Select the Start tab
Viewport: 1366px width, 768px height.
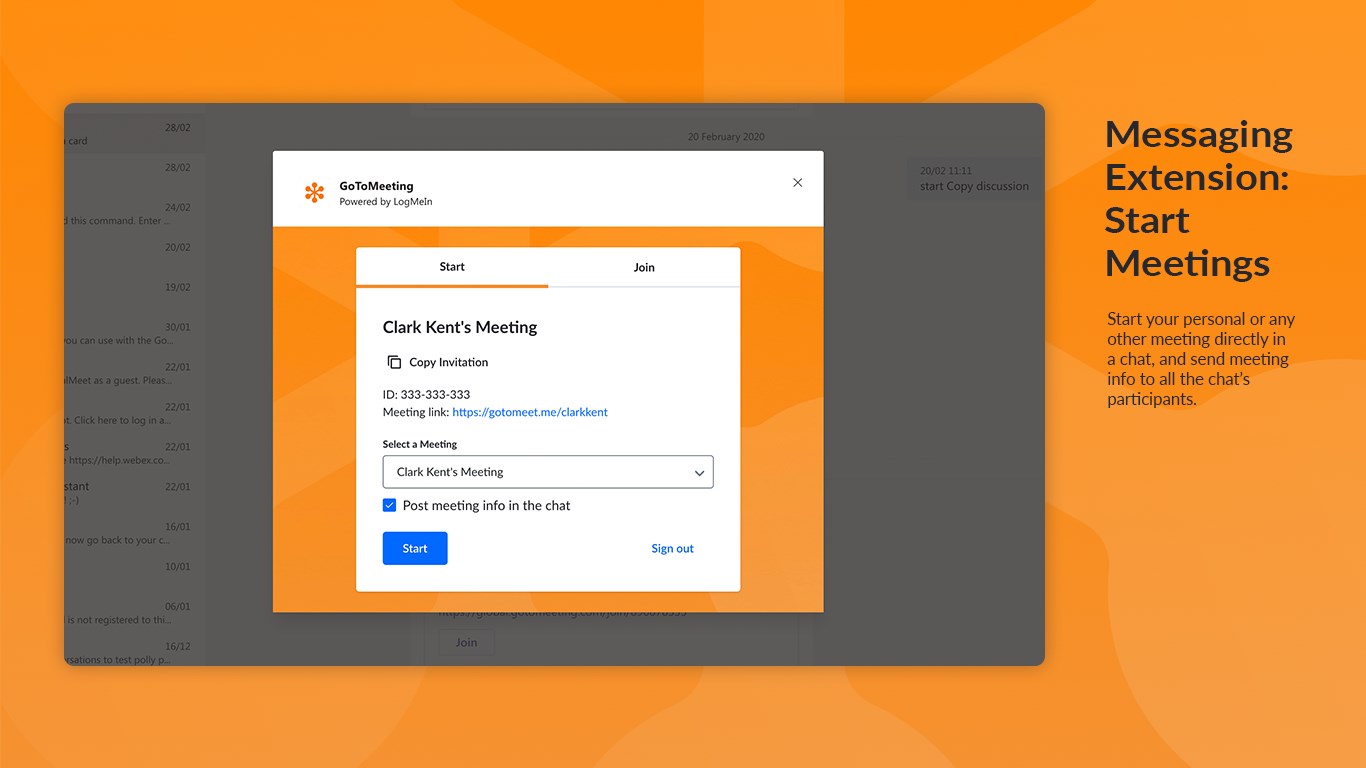[x=452, y=267]
